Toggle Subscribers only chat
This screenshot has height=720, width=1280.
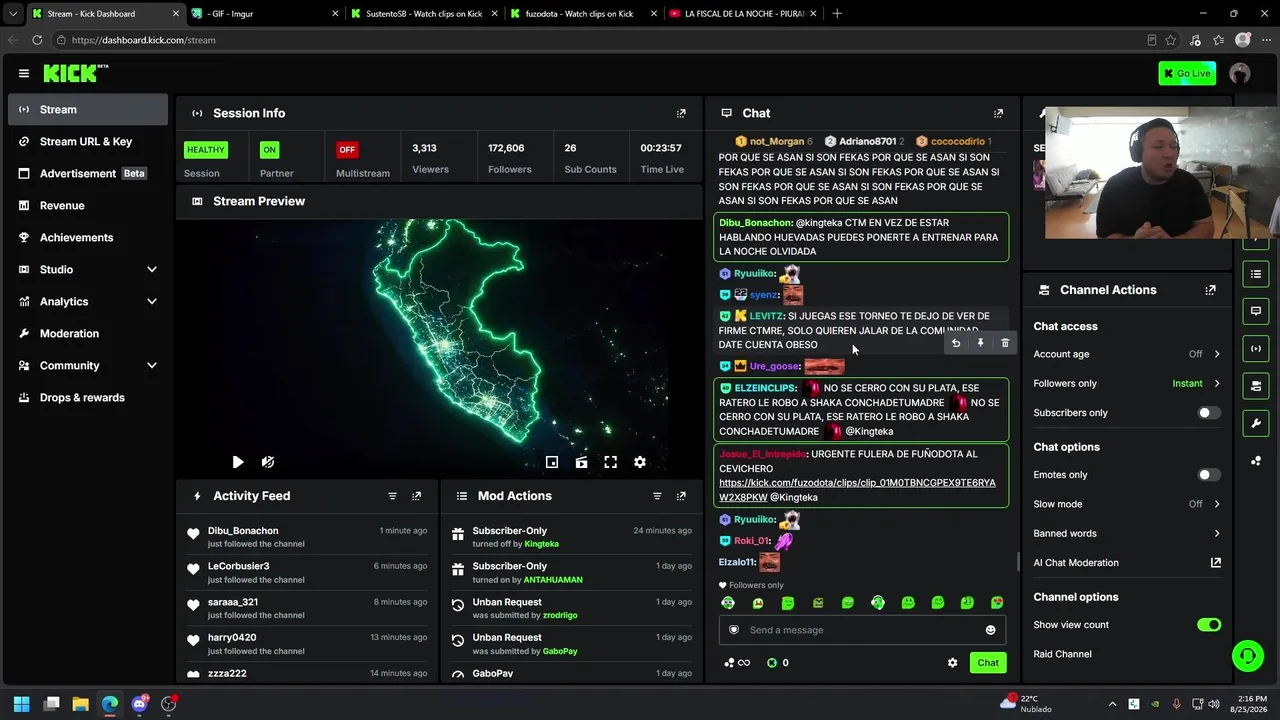point(1209,413)
